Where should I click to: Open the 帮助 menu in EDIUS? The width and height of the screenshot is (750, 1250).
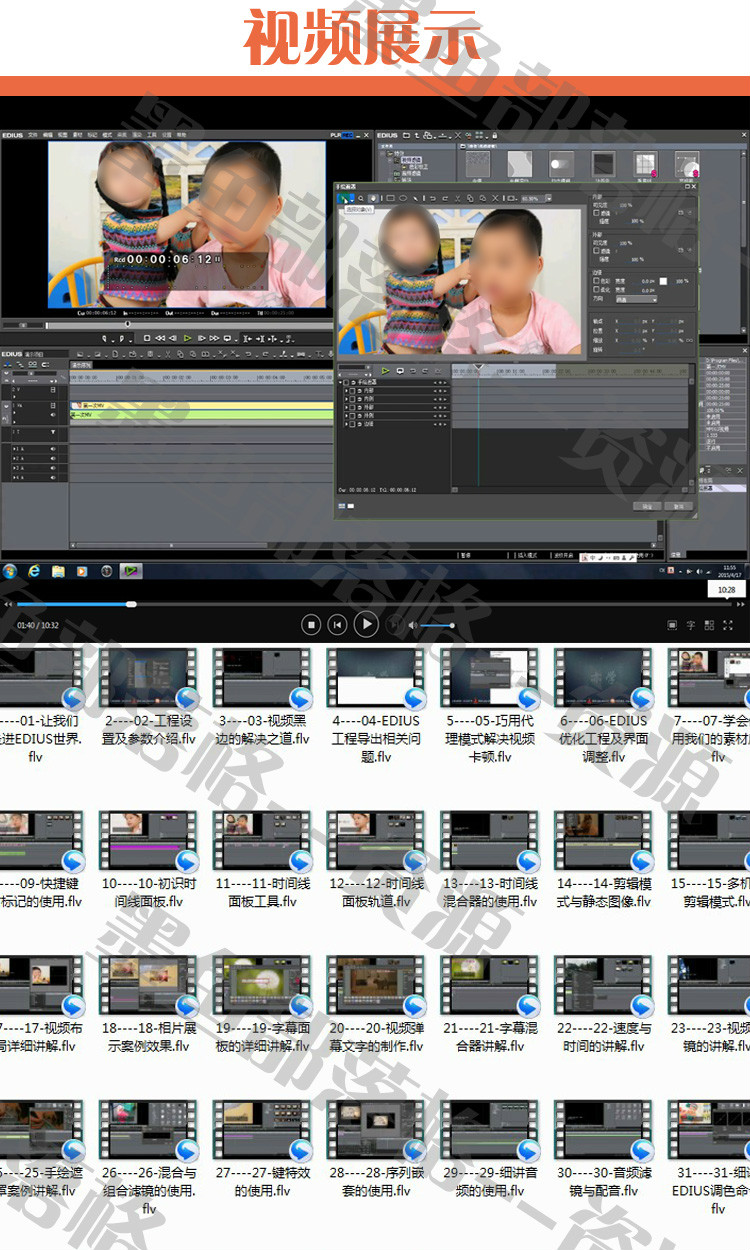coord(182,135)
